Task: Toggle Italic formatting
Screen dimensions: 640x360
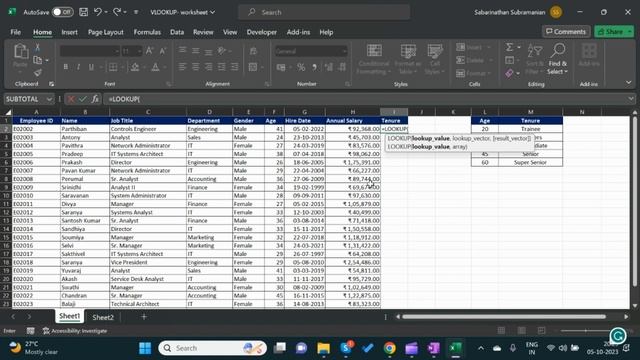Action: click(x=78, y=67)
